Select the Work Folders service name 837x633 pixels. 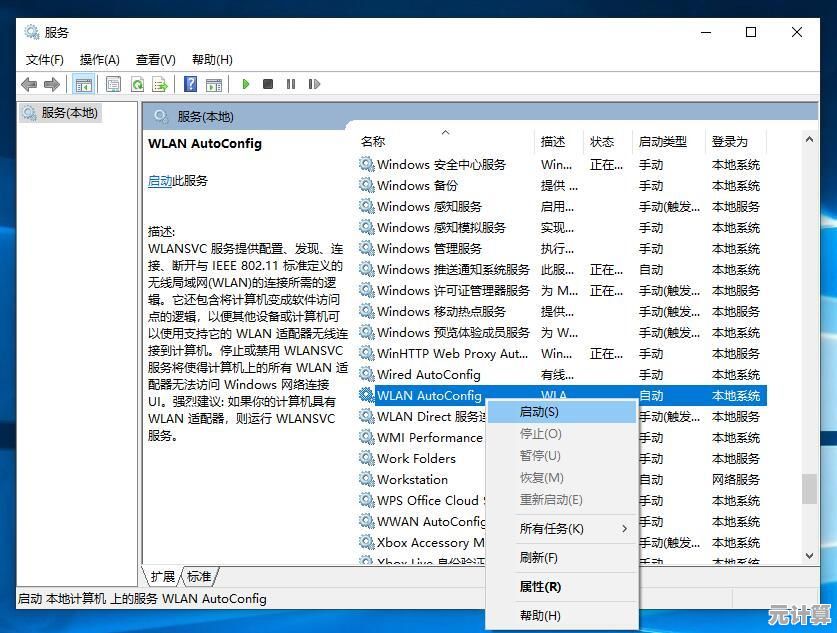click(416, 458)
